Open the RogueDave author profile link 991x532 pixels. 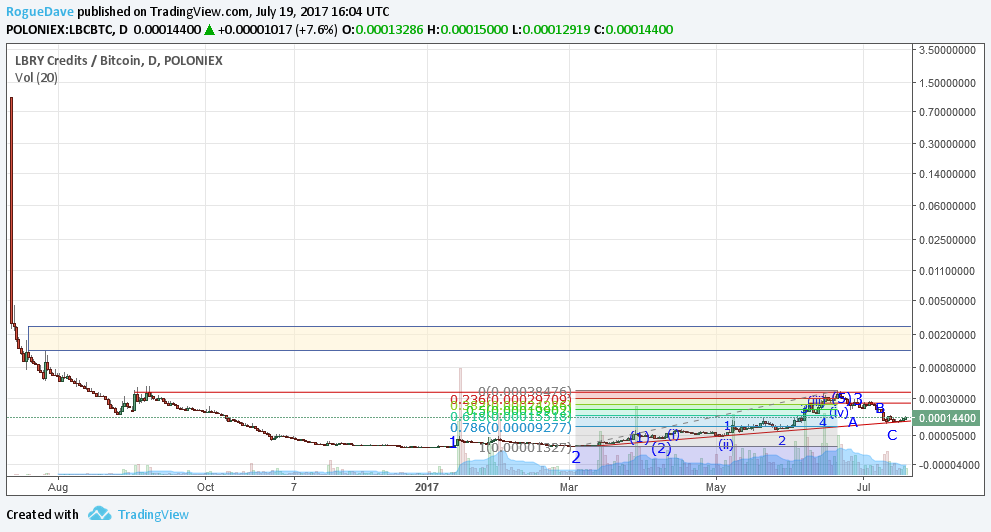[40, 11]
